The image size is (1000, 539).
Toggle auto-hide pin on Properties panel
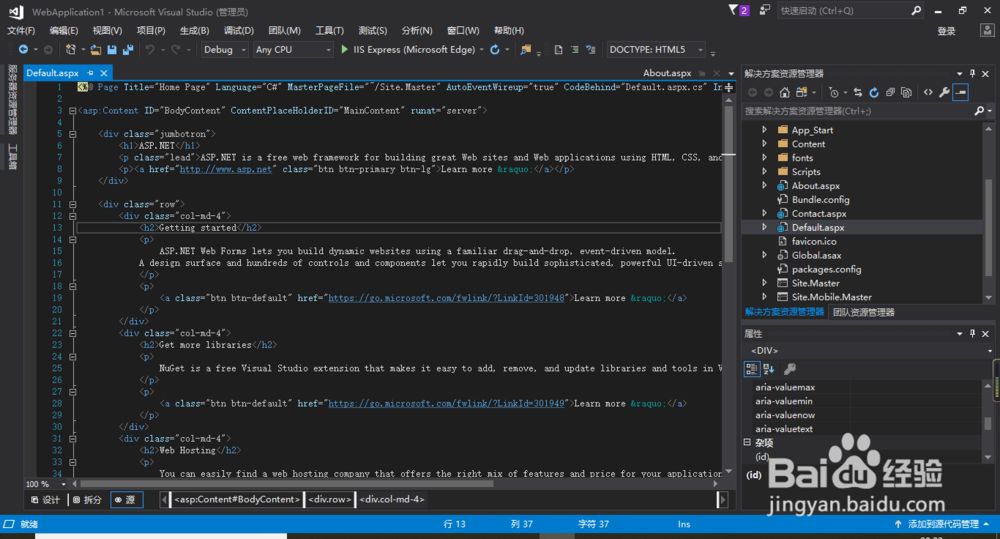973,334
